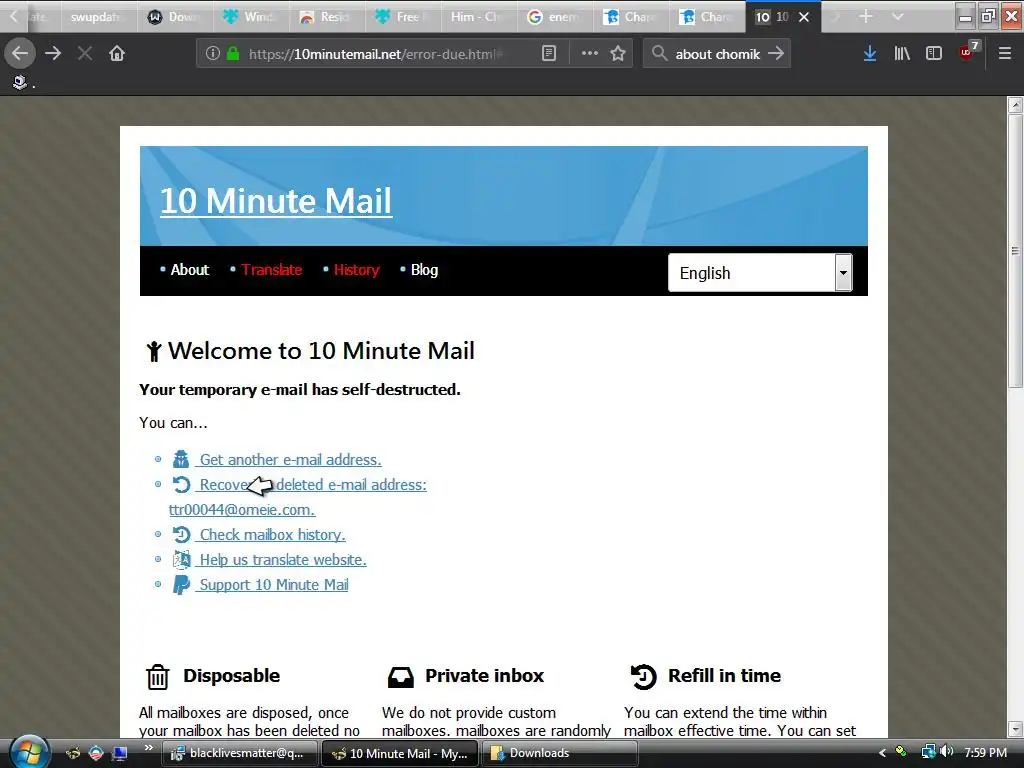Open the Translate menu item
The width and height of the screenshot is (1024, 768).
(272, 270)
